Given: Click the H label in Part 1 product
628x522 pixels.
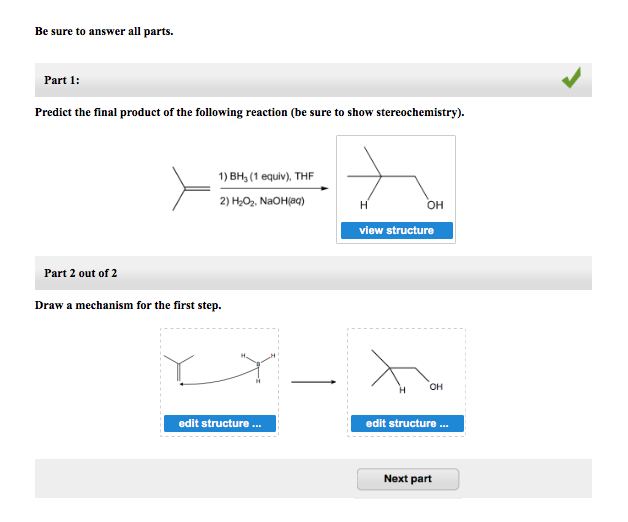Looking at the screenshot, I should (364, 206).
